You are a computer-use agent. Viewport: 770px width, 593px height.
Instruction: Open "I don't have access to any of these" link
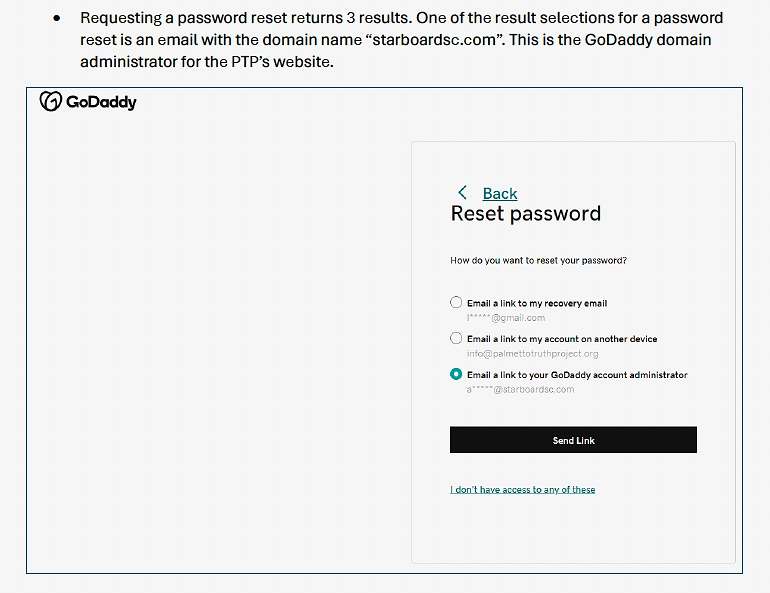523,490
